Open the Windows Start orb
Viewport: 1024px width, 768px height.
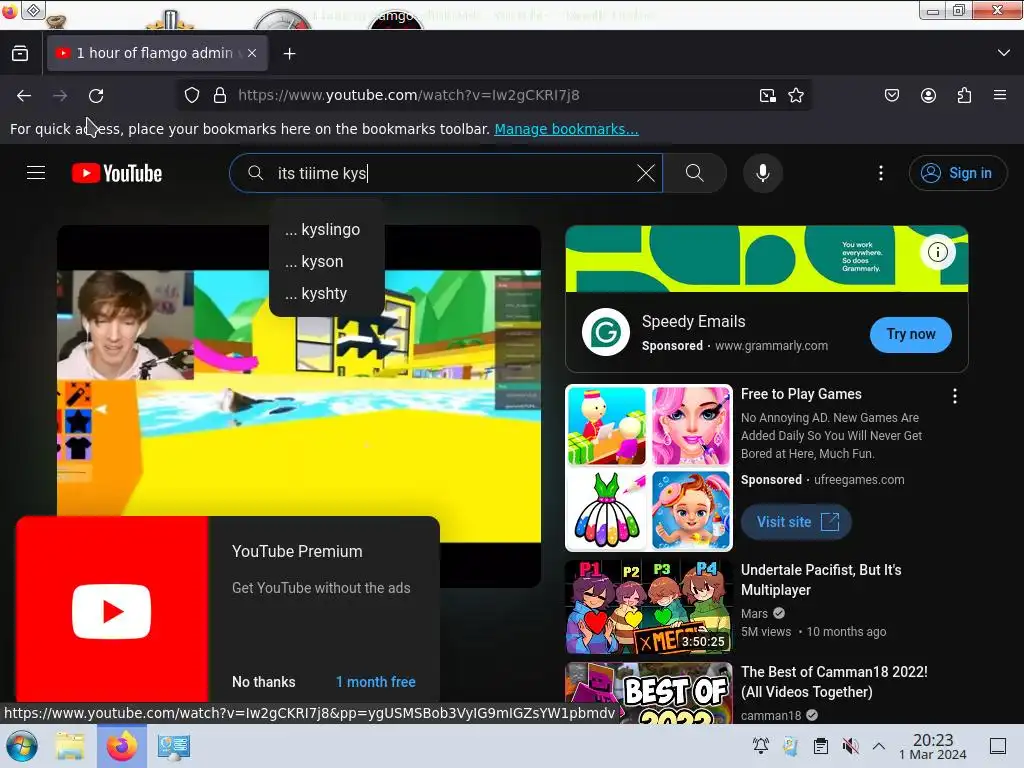point(22,746)
